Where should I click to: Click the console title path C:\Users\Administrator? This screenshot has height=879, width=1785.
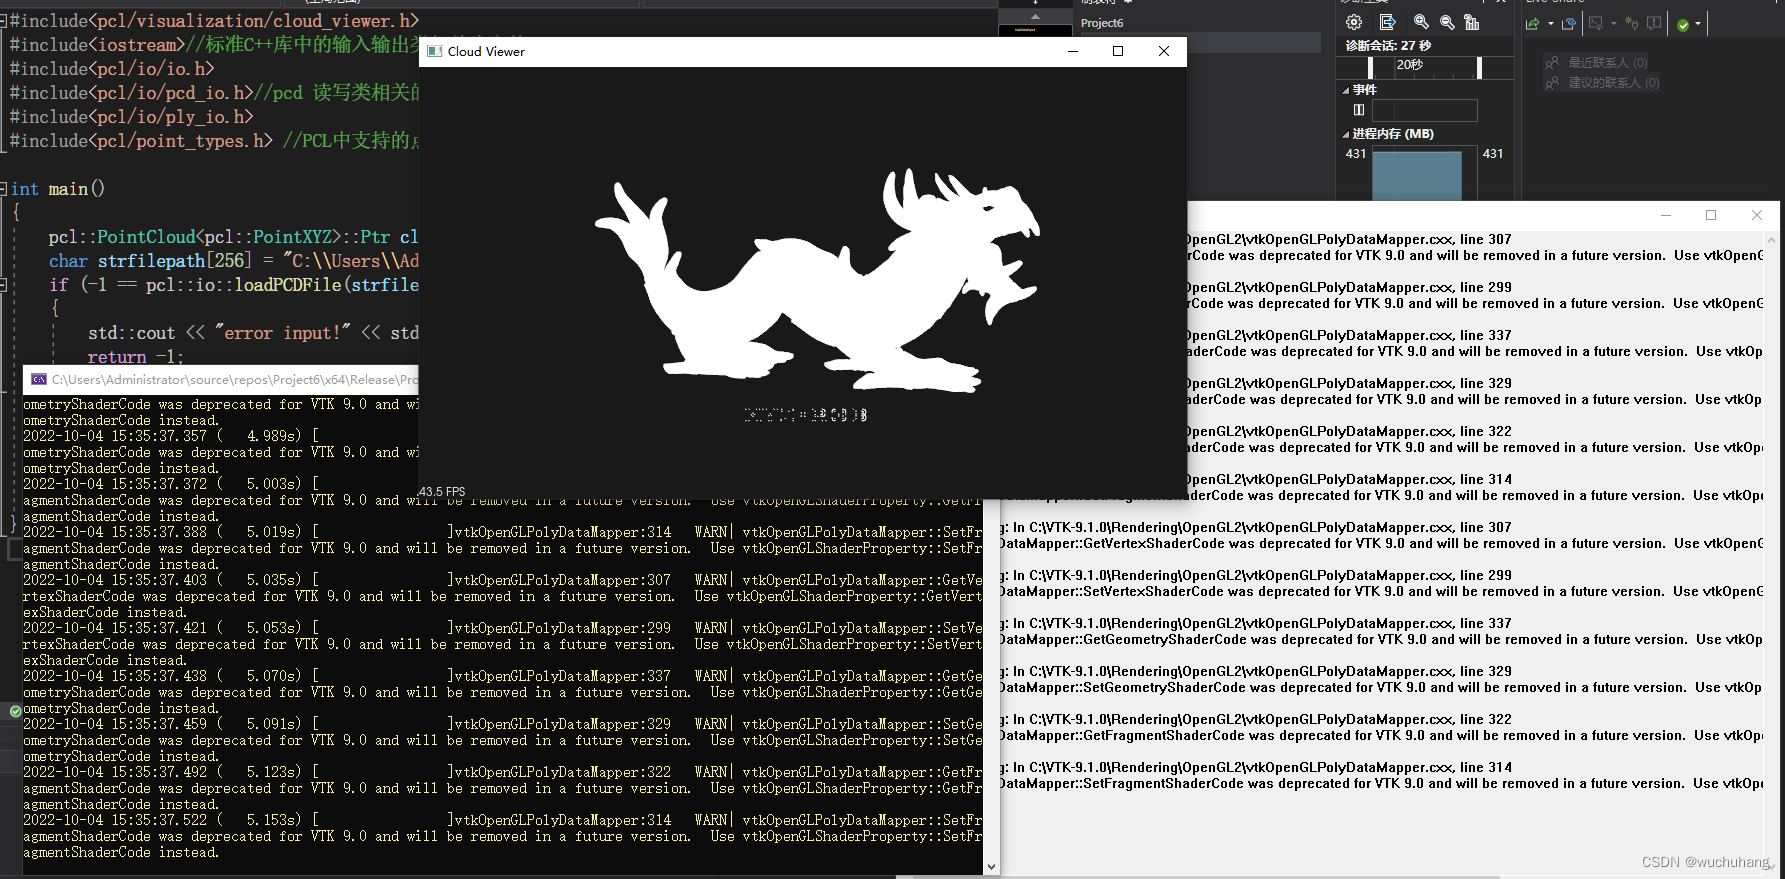coord(235,379)
